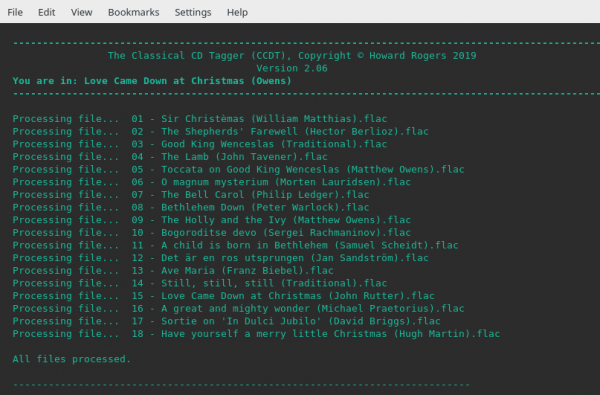This screenshot has height=395, width=600.
Task: Click the 'Version 2.06' text
Action: coord(292,68)
